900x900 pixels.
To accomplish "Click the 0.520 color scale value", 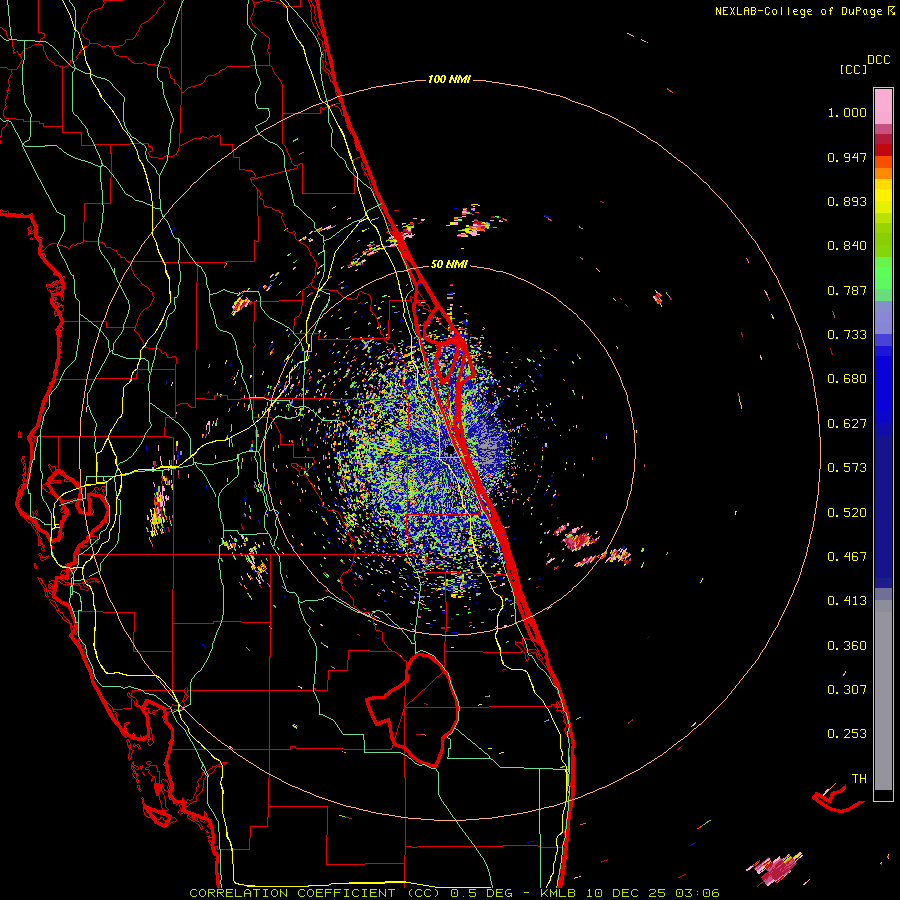I will (847, 513).
